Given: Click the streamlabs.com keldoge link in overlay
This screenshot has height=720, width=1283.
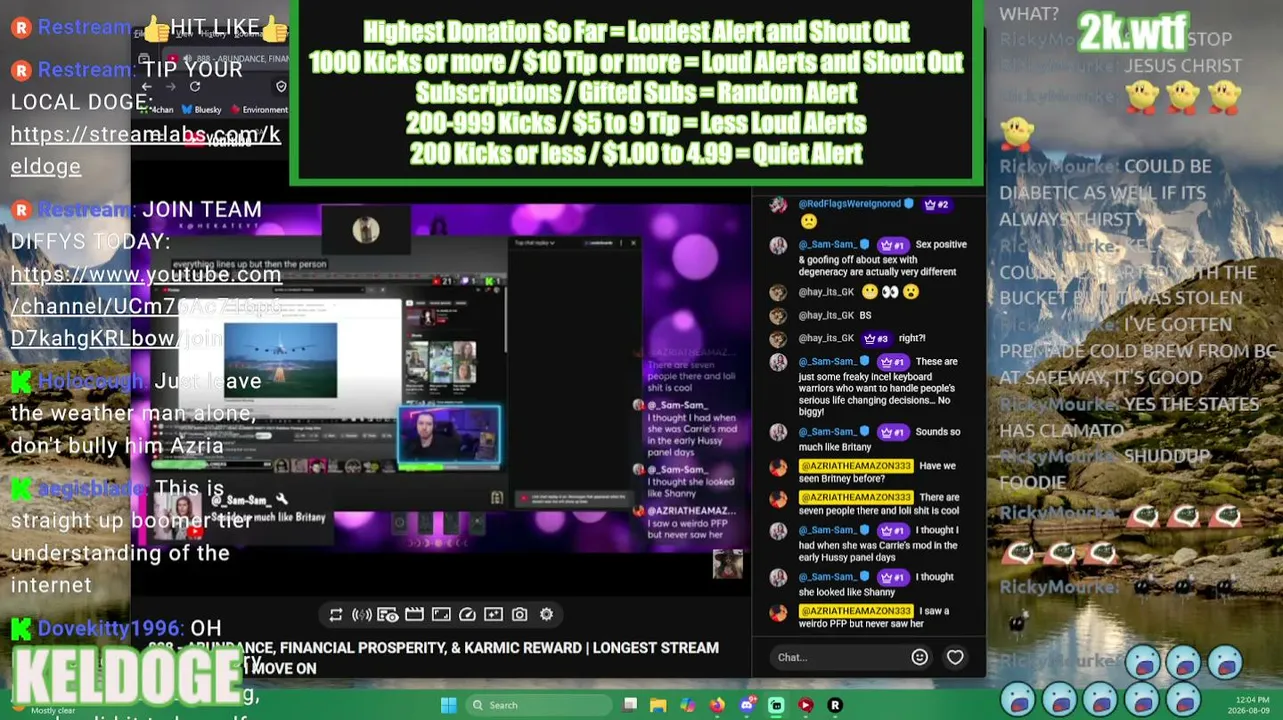Looking at the screenshot, I should pyautogui.click(x=146, y=150).
